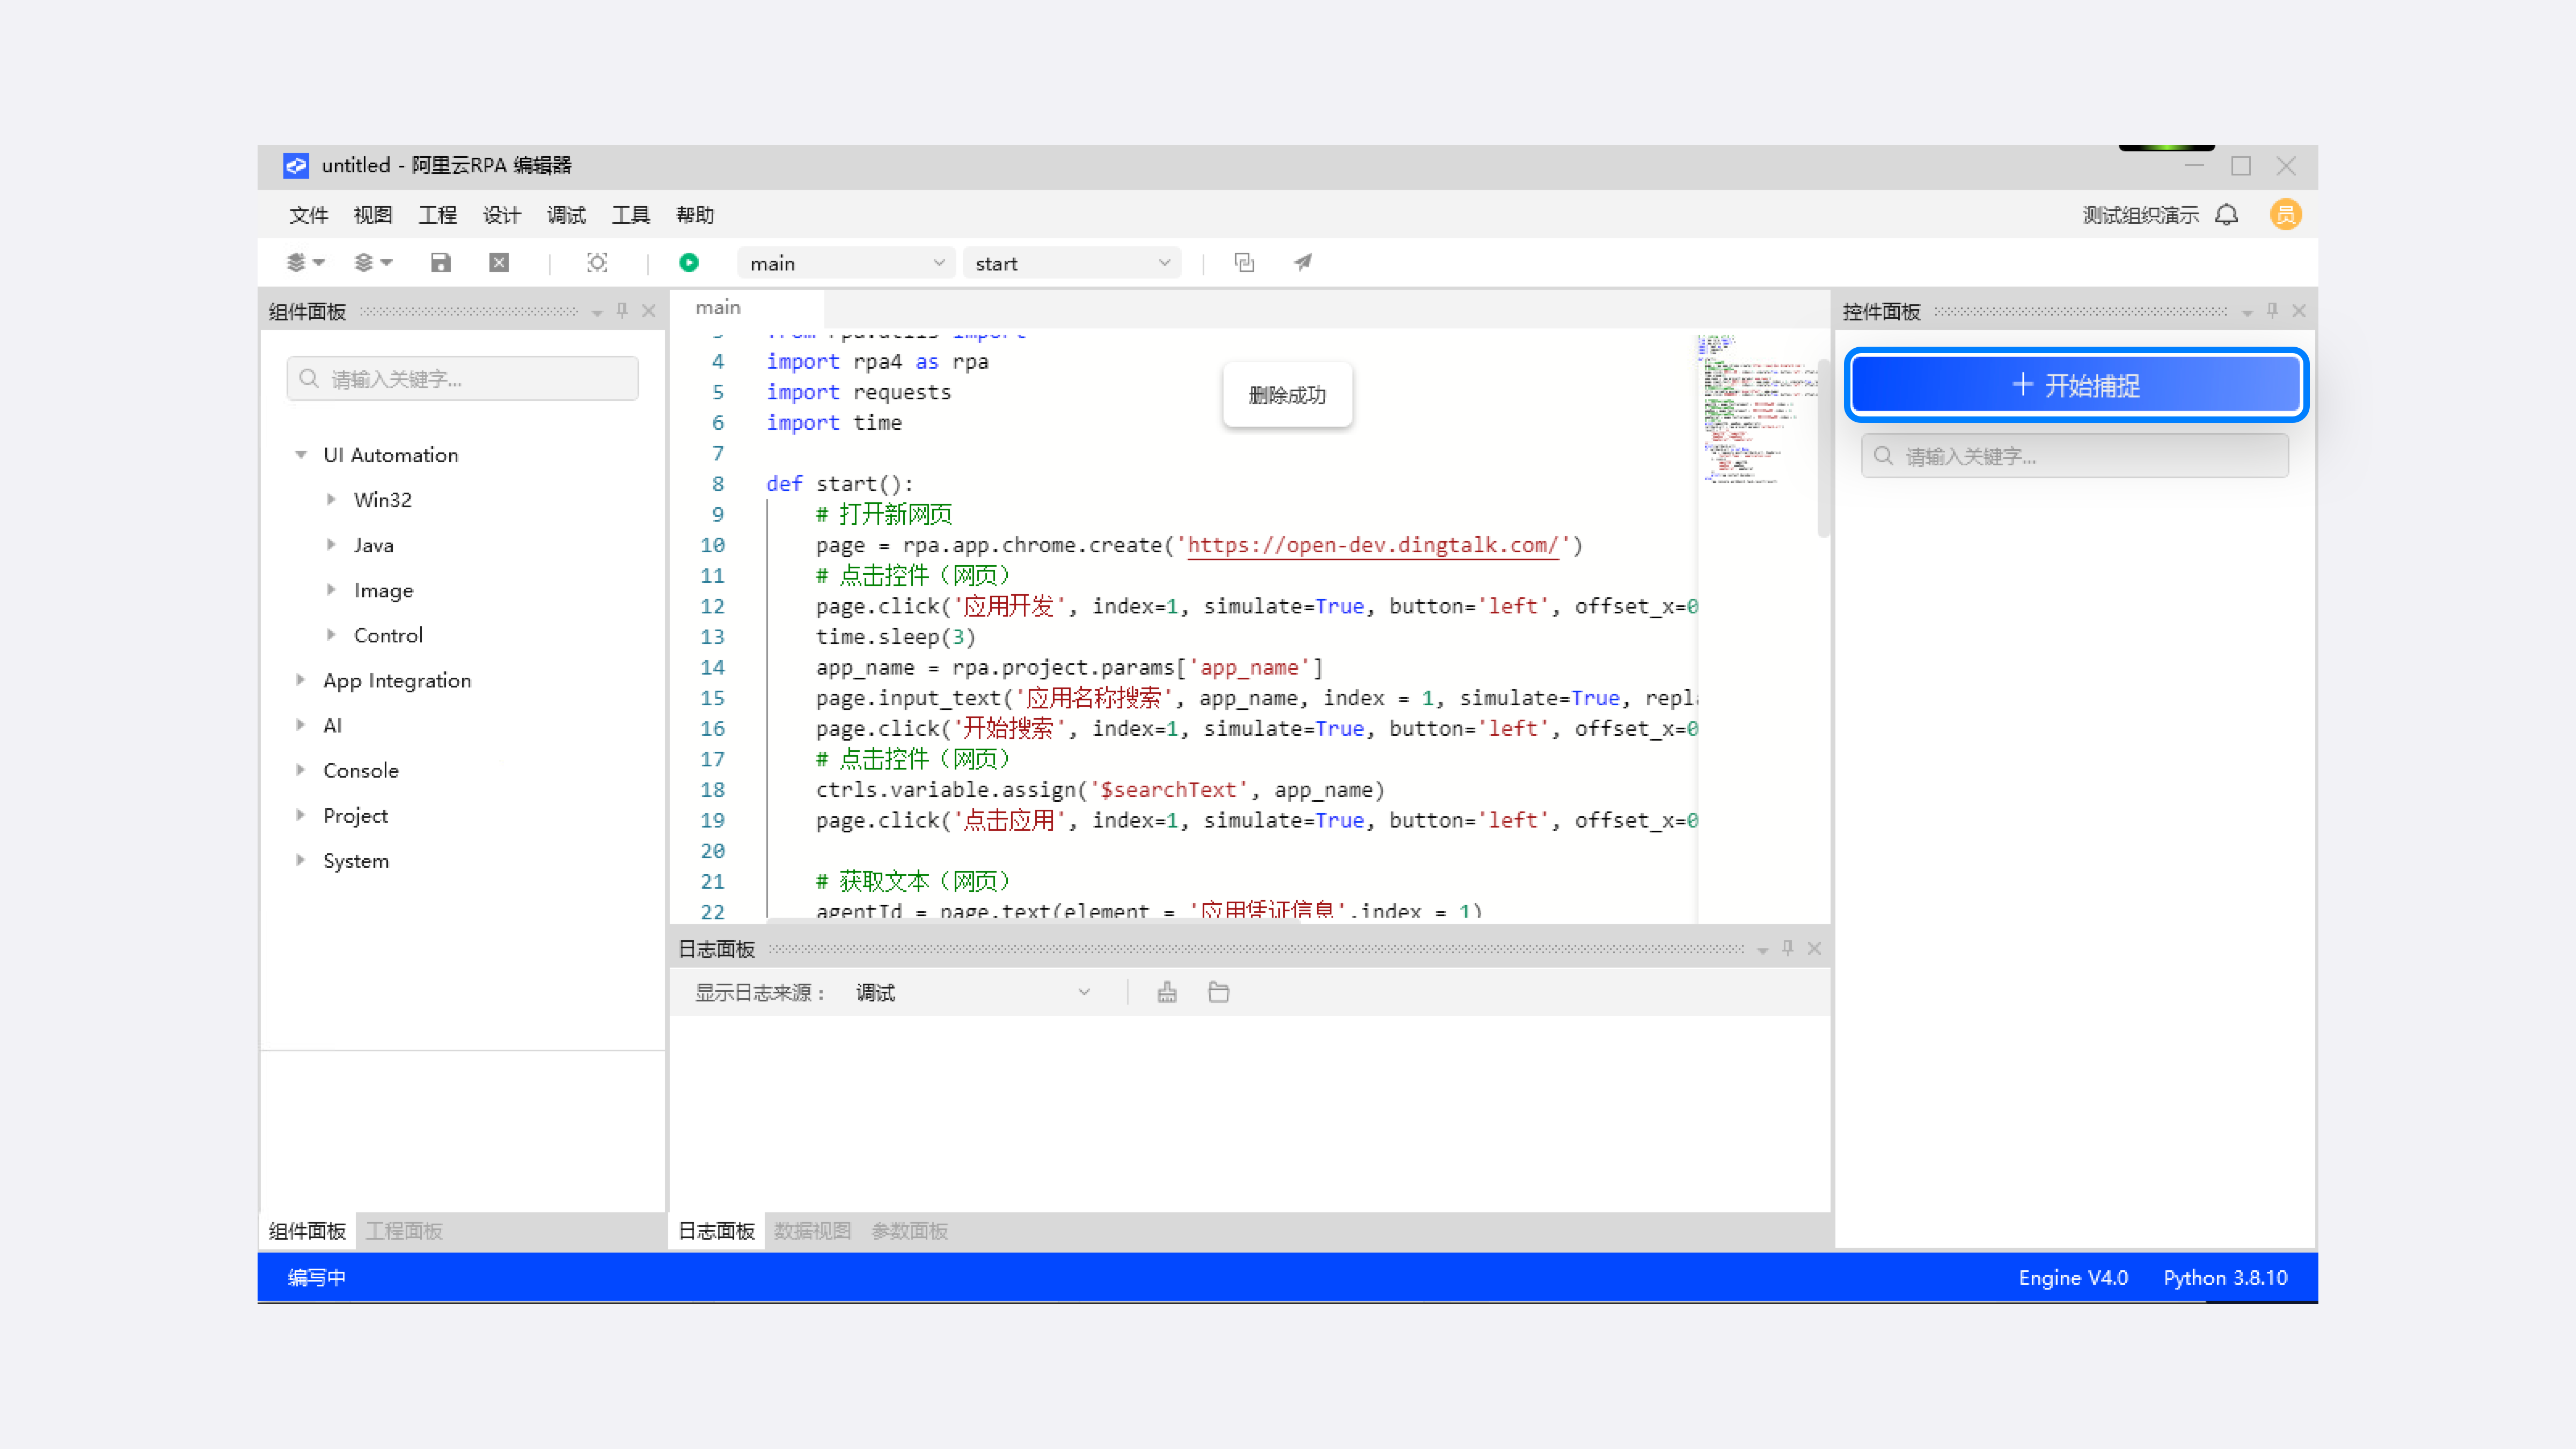Select the bottom 组件面板 tab
Image resolution: width=2576 pixels, height=1449 pixels.
307,1231
